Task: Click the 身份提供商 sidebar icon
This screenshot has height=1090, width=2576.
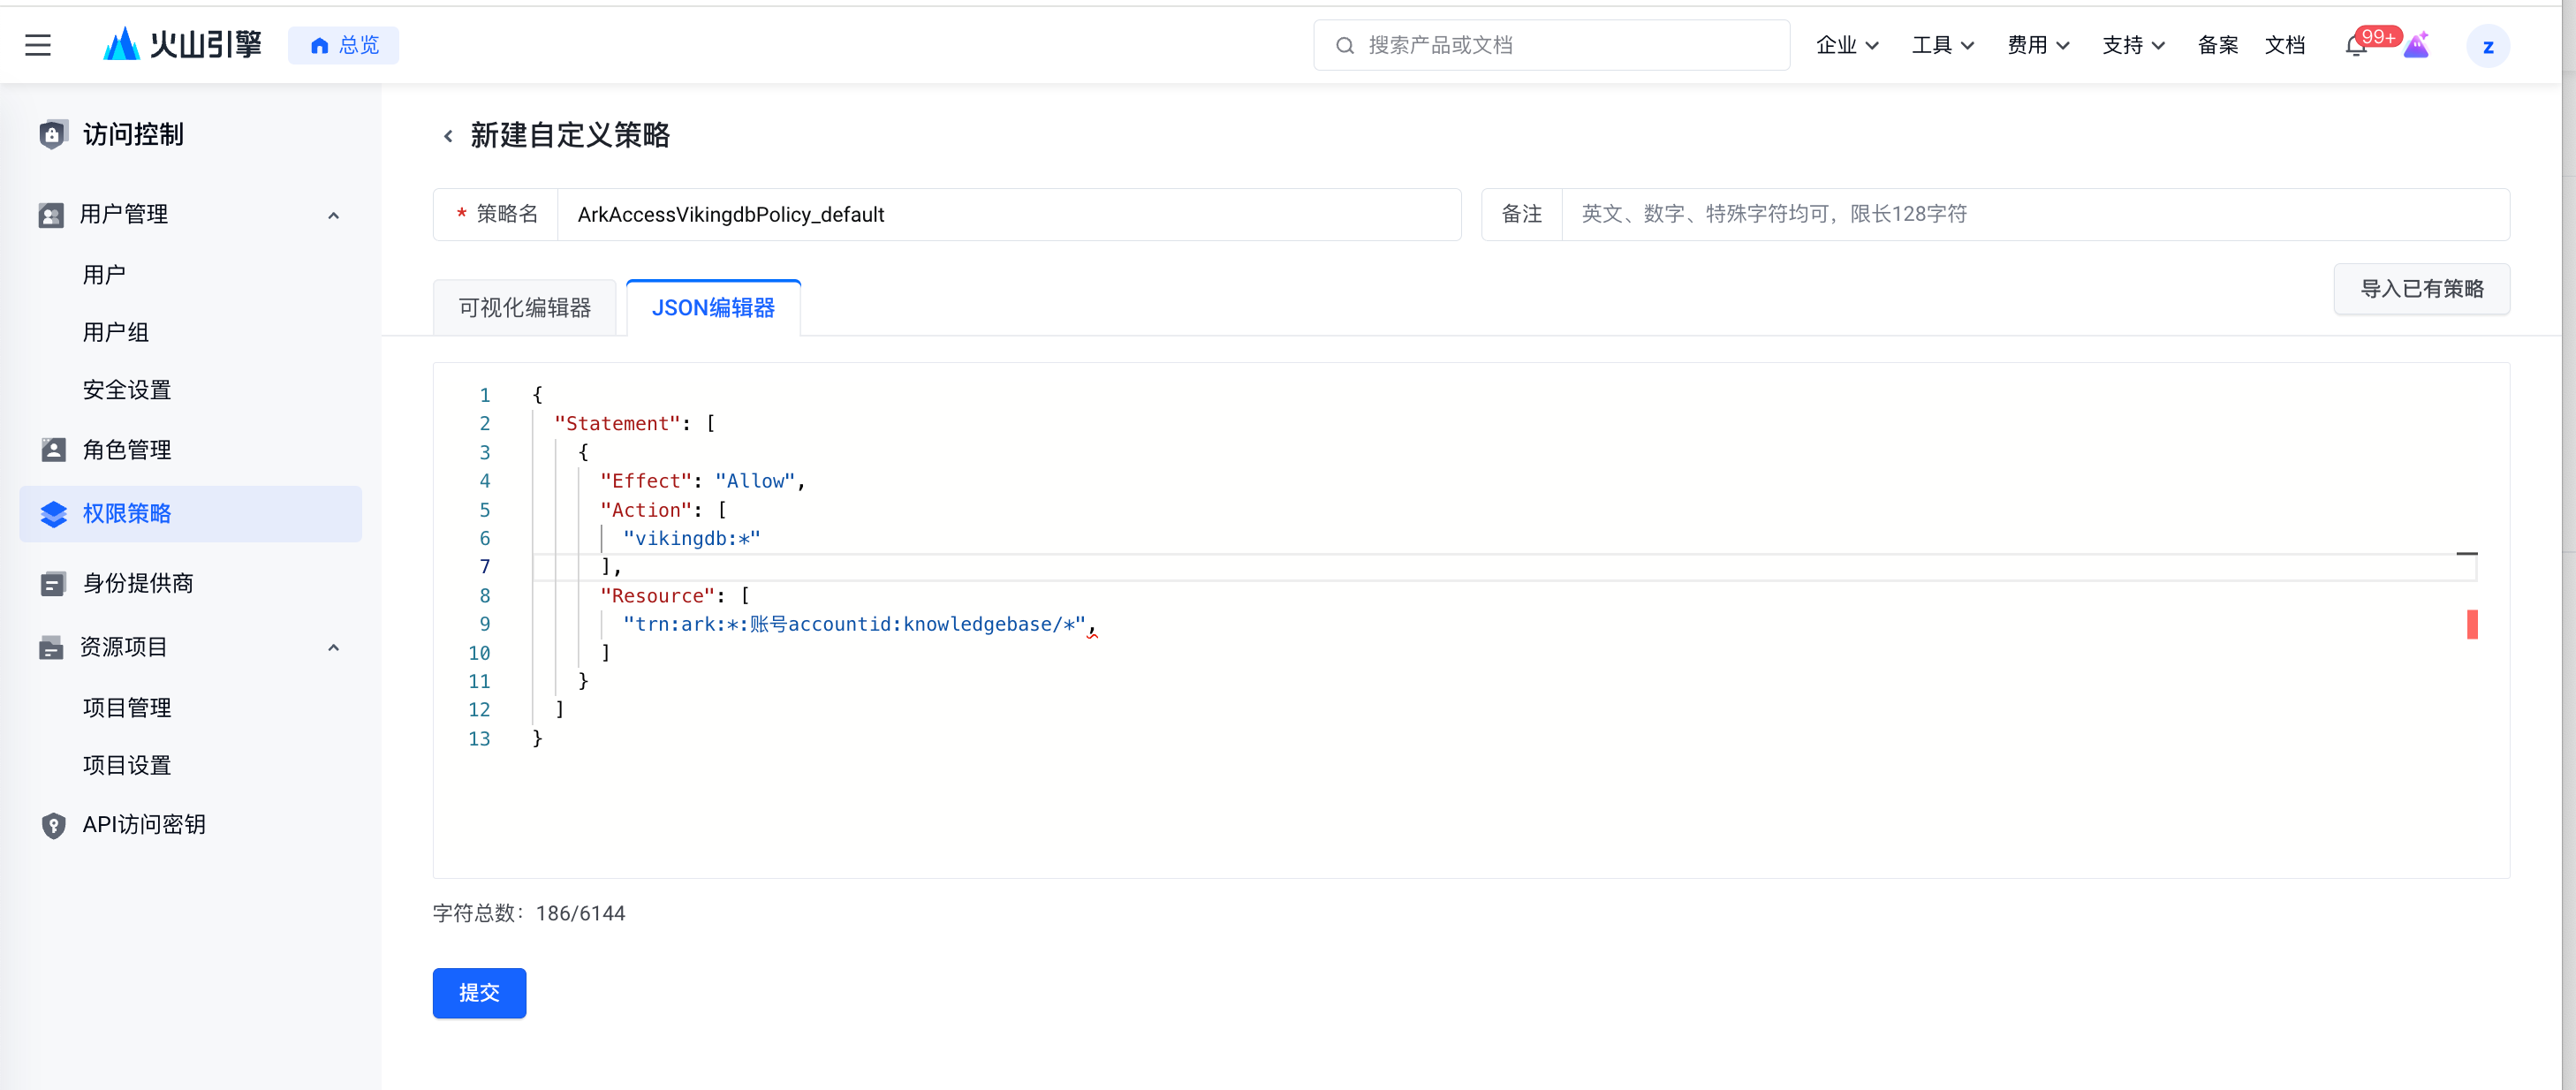Action: [x=53, y=584]
